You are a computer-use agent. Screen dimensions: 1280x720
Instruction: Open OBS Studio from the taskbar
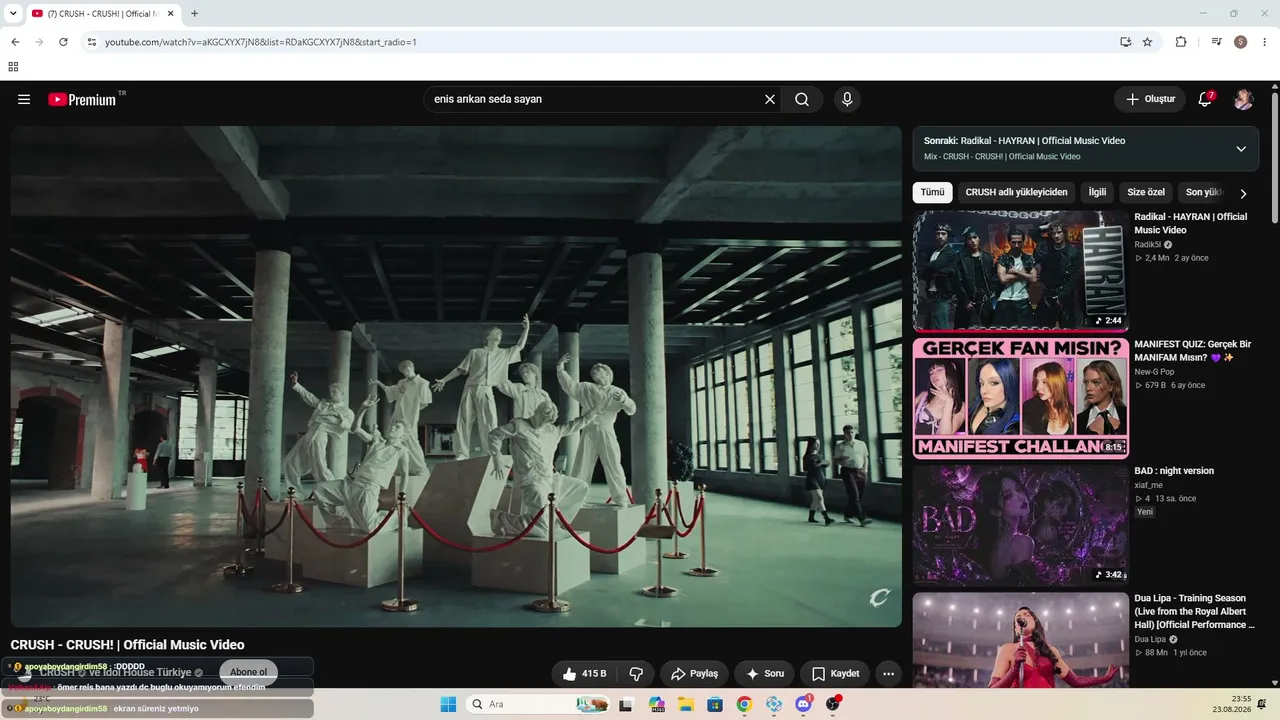pos(832,704)
